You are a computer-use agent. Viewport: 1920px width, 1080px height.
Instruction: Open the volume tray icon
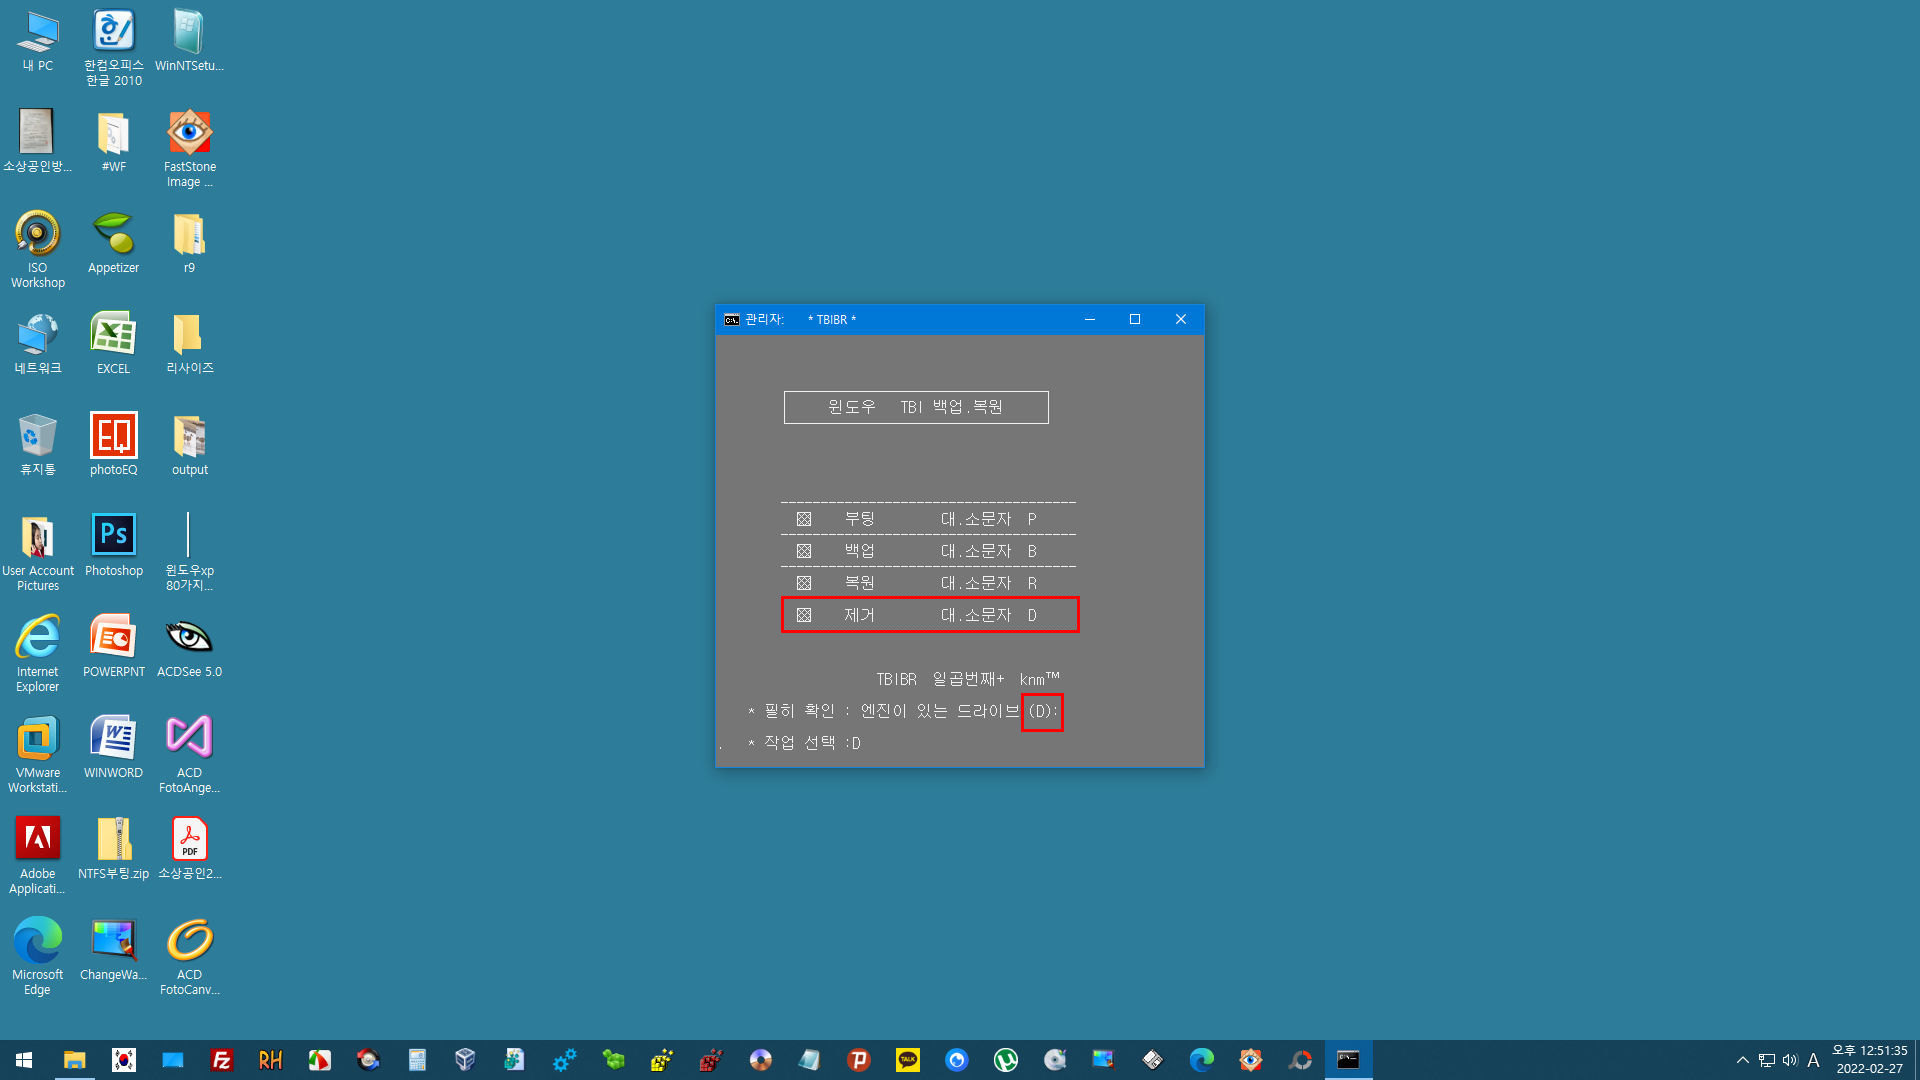pos(1790,1060)
